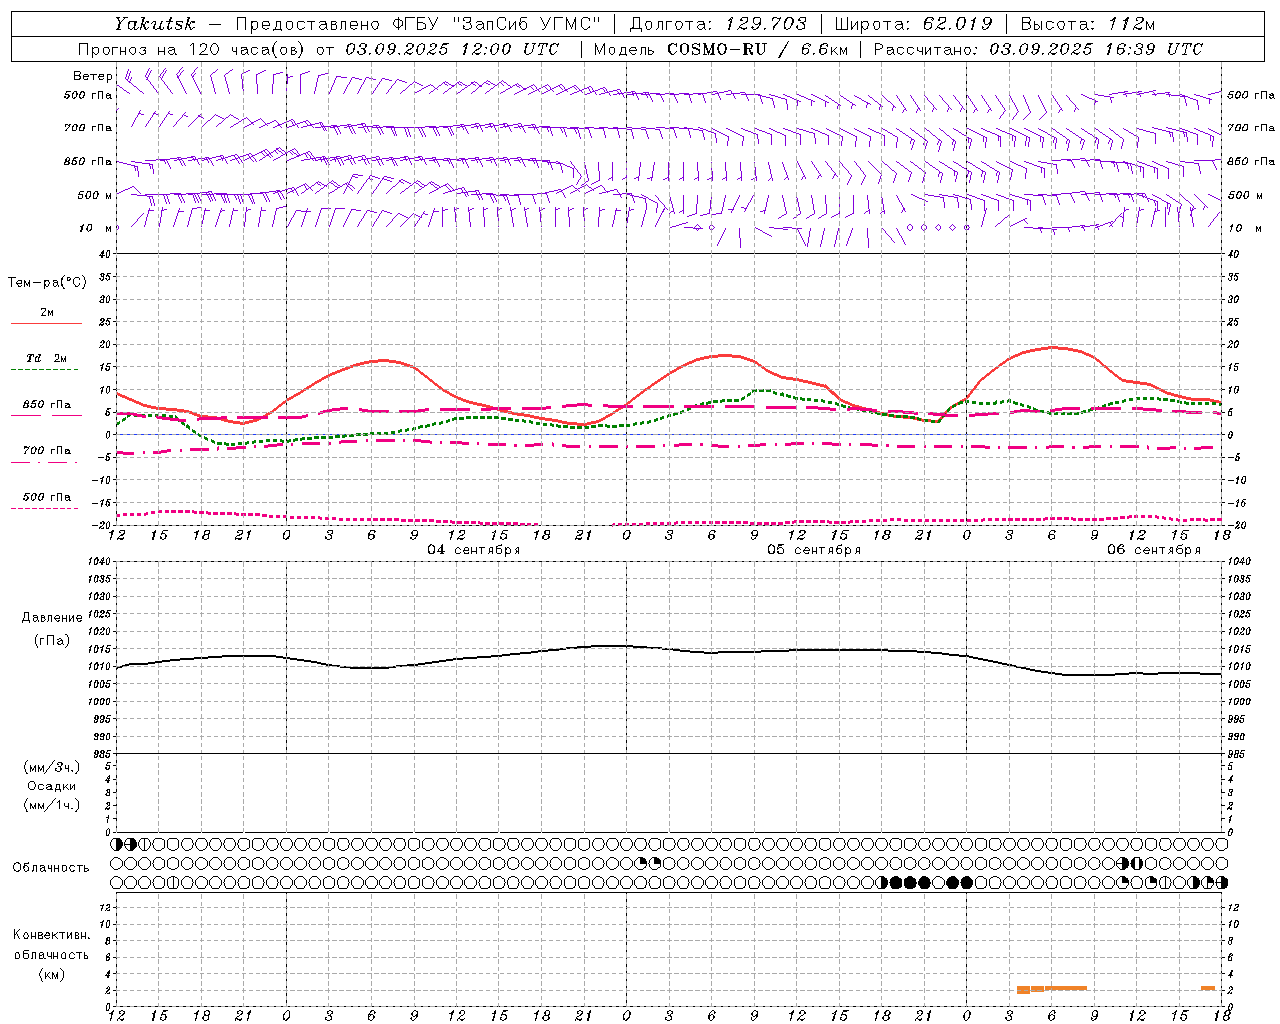
Task: Click the "Давление" pressure panel label
Action: 52,618
